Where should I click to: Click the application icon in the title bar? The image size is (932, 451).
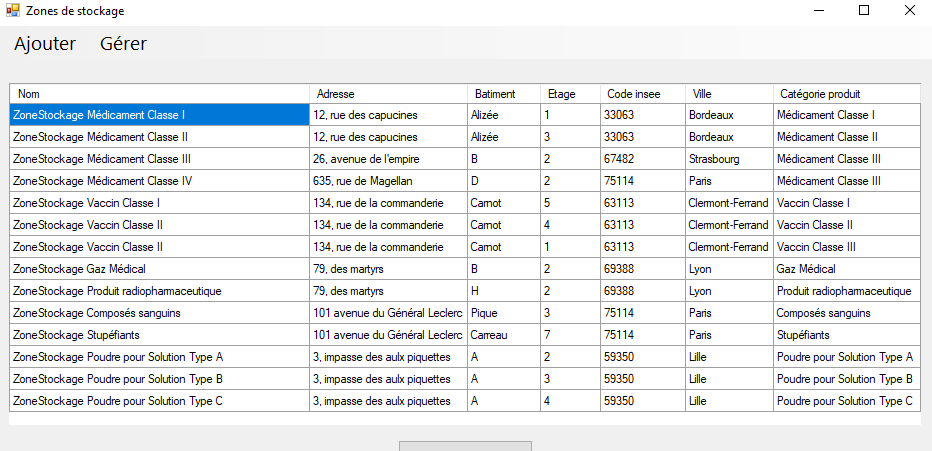pos(12,10)
